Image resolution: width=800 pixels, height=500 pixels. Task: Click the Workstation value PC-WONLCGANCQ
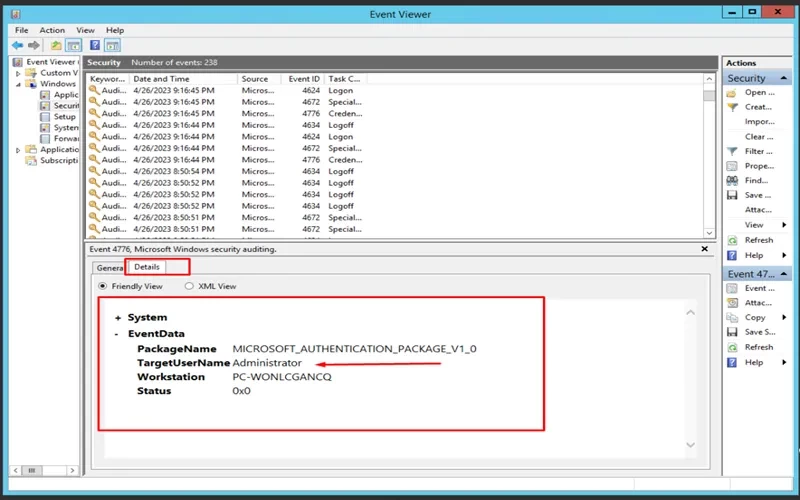click(x=282, y=377)
